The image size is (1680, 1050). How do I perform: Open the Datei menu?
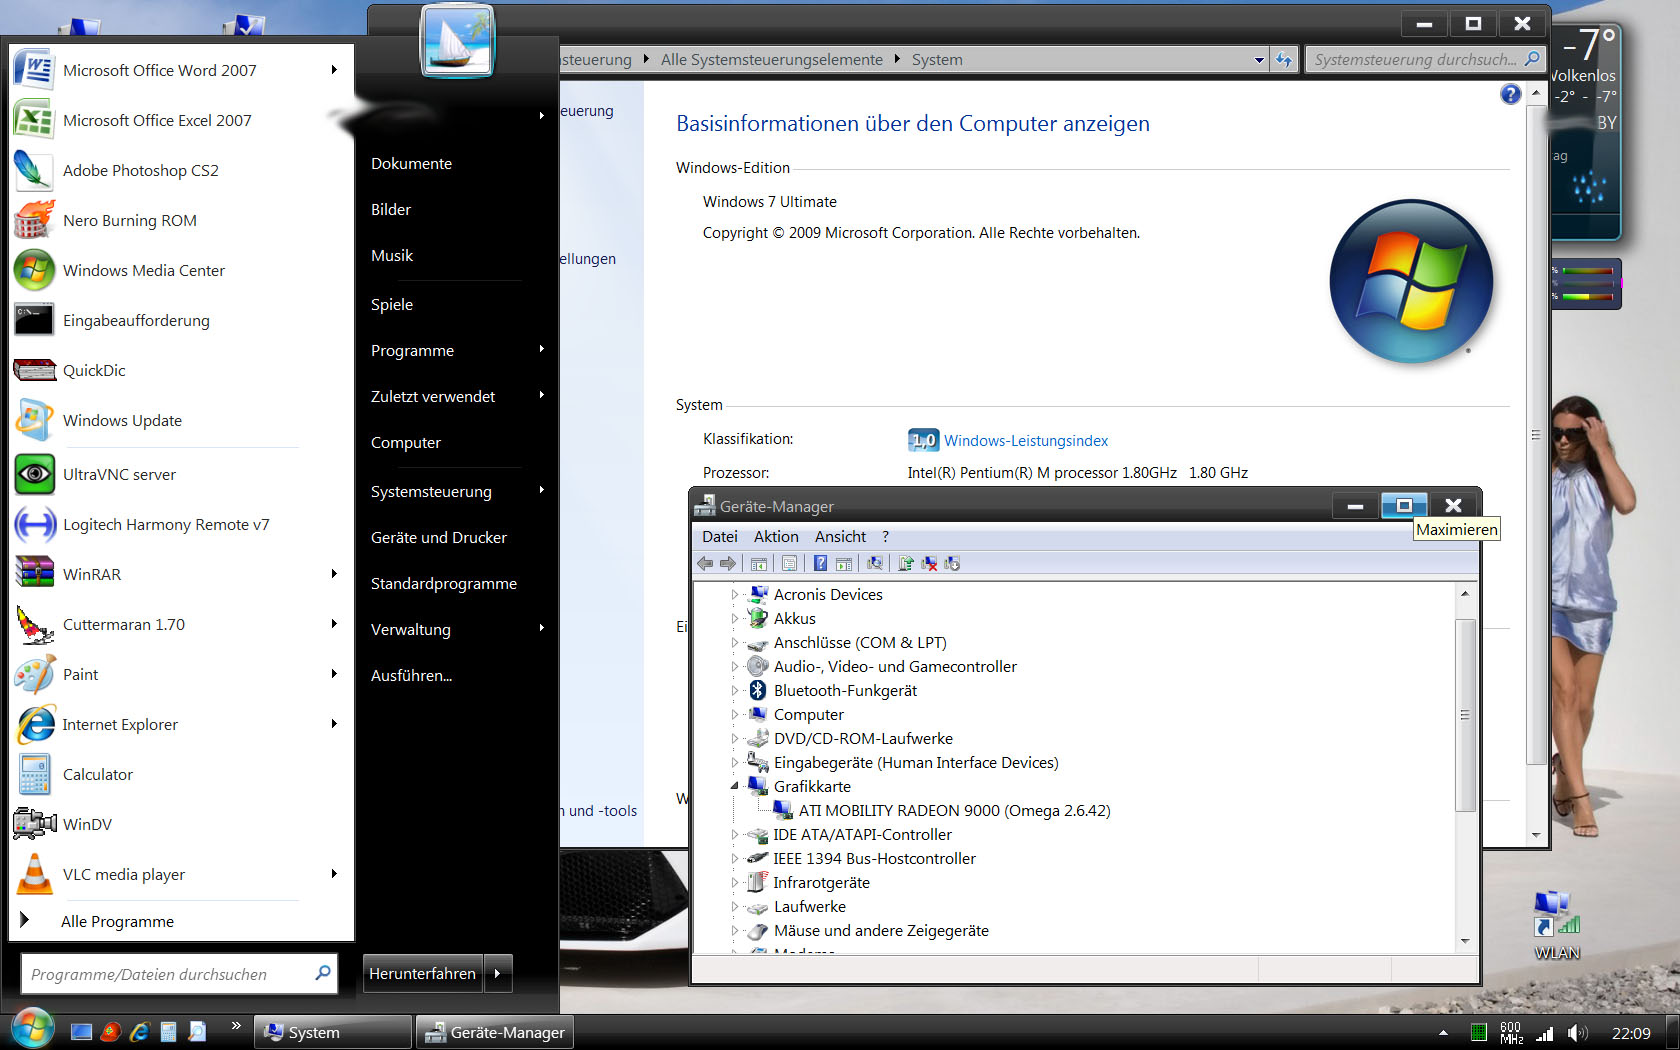click(x=720, y=537)
